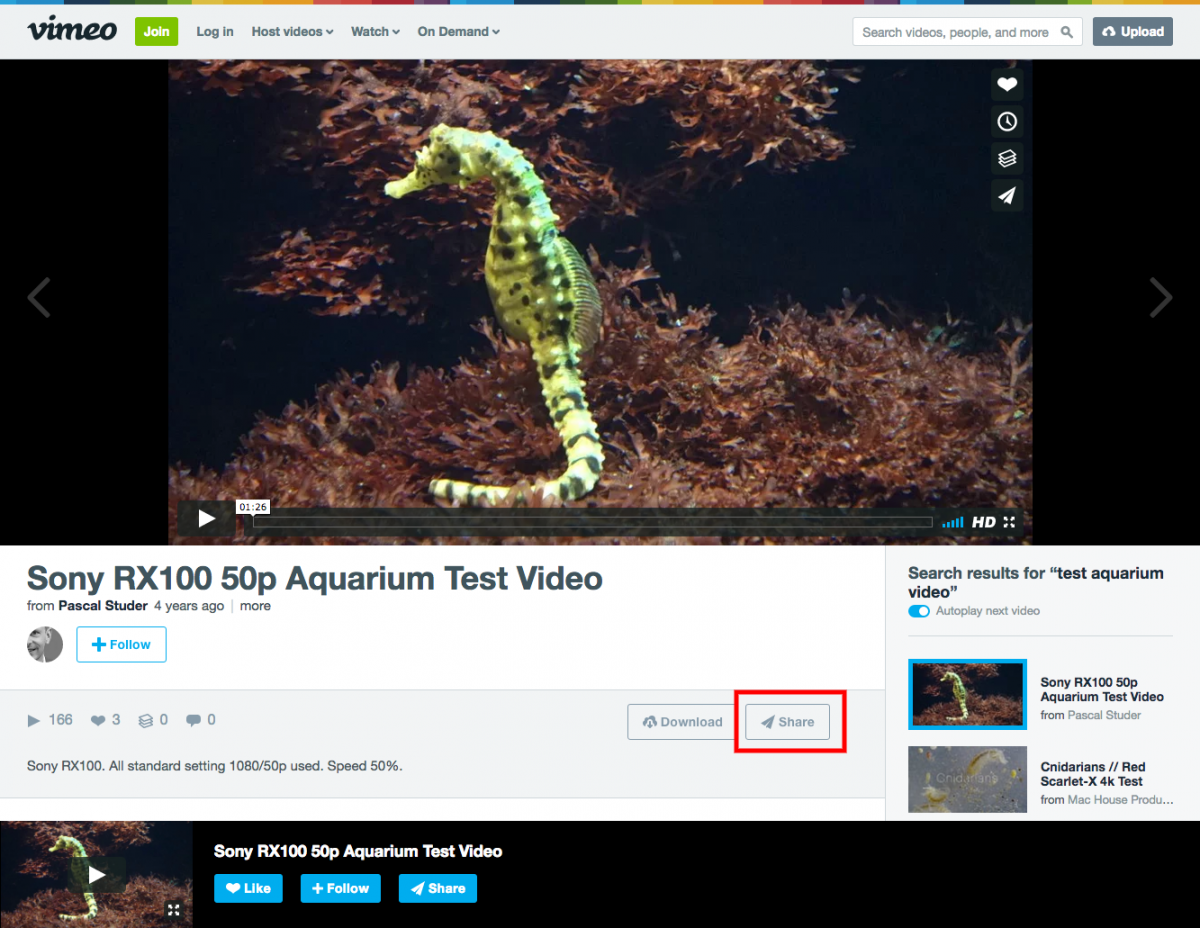The height and width of the screenshot is (928, 1200).
Task: Toggle Autoplay next video switch
Action: (919, 611)
